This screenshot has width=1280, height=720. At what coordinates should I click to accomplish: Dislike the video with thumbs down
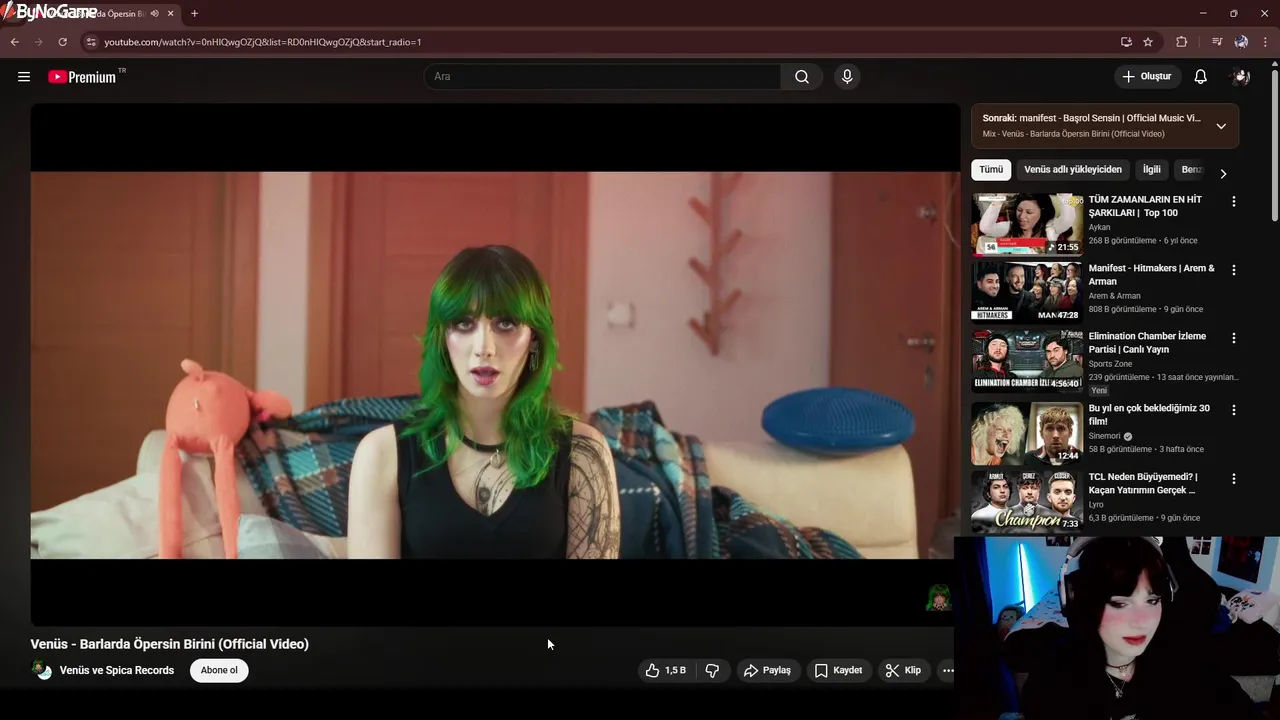coord(712,671)
